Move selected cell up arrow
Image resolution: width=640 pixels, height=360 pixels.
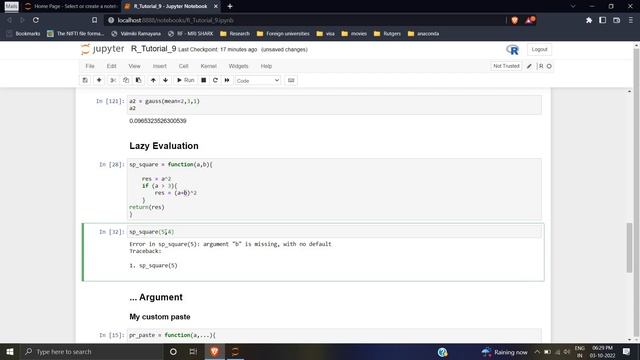coord(153,80)
